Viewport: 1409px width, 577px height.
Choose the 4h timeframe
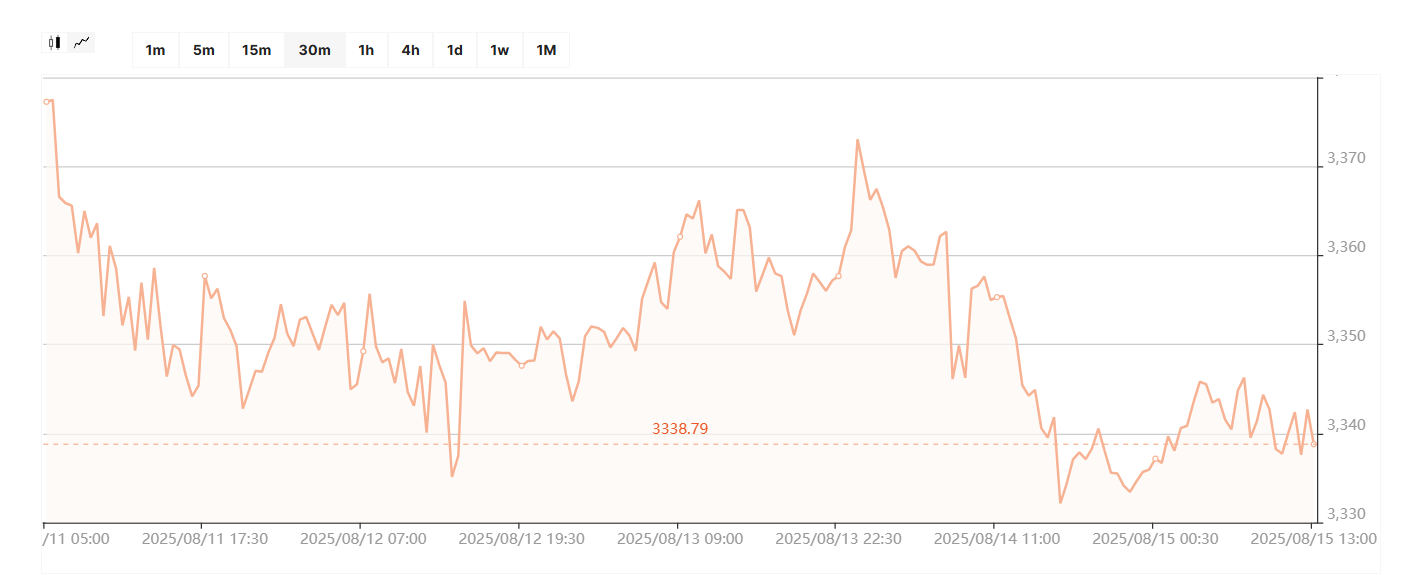click(410, 50)
